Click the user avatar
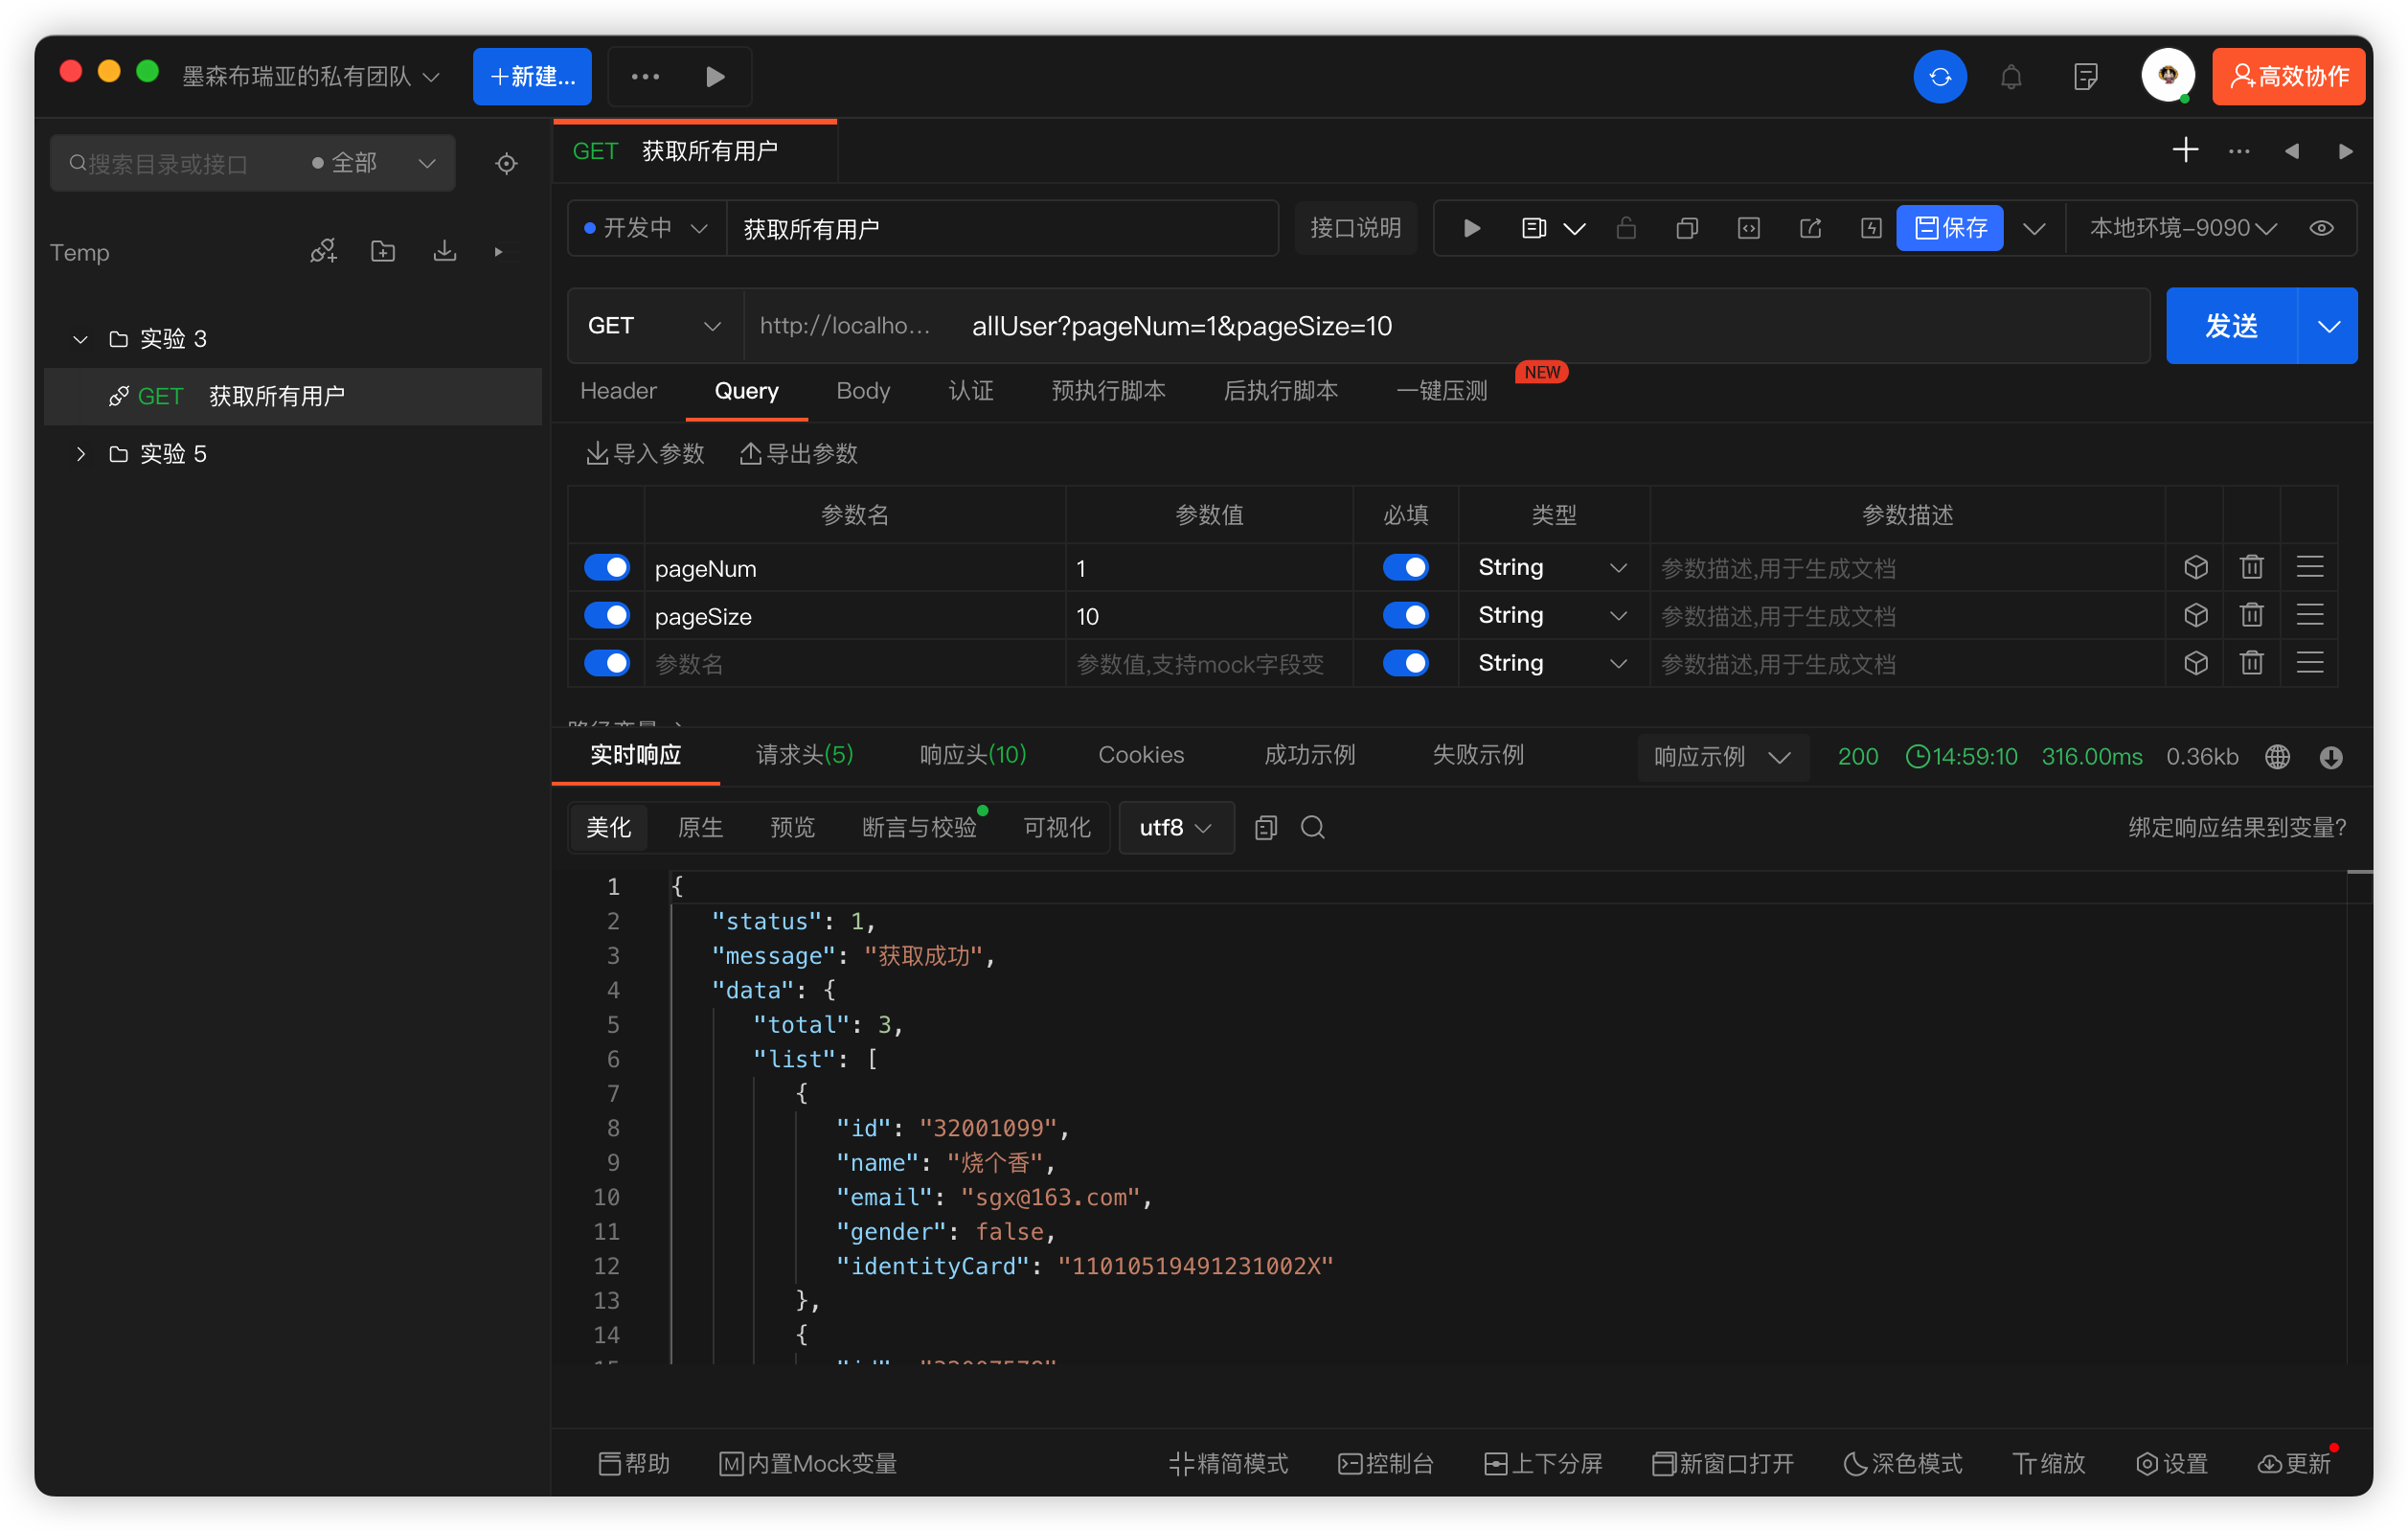This screenshot has height=1531, width=2408. click(x=2167, y=75)
